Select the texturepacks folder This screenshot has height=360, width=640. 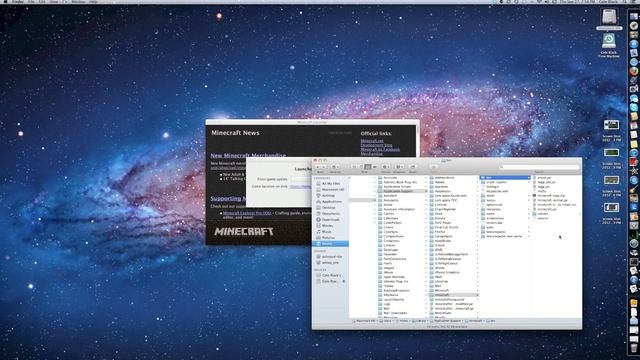pyautogui.click(x=505, y=232)
